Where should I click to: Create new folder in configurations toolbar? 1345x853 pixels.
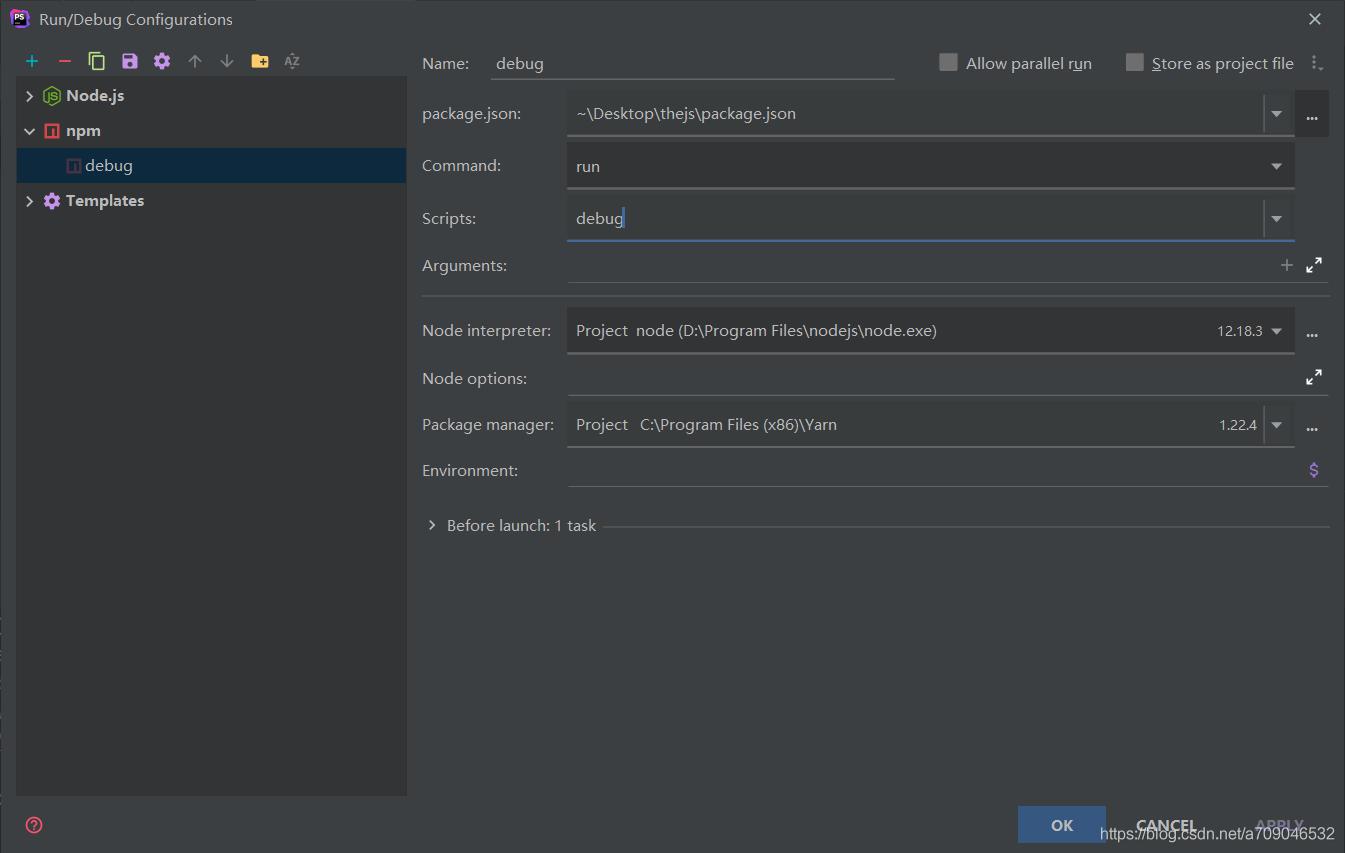[260, 61]
